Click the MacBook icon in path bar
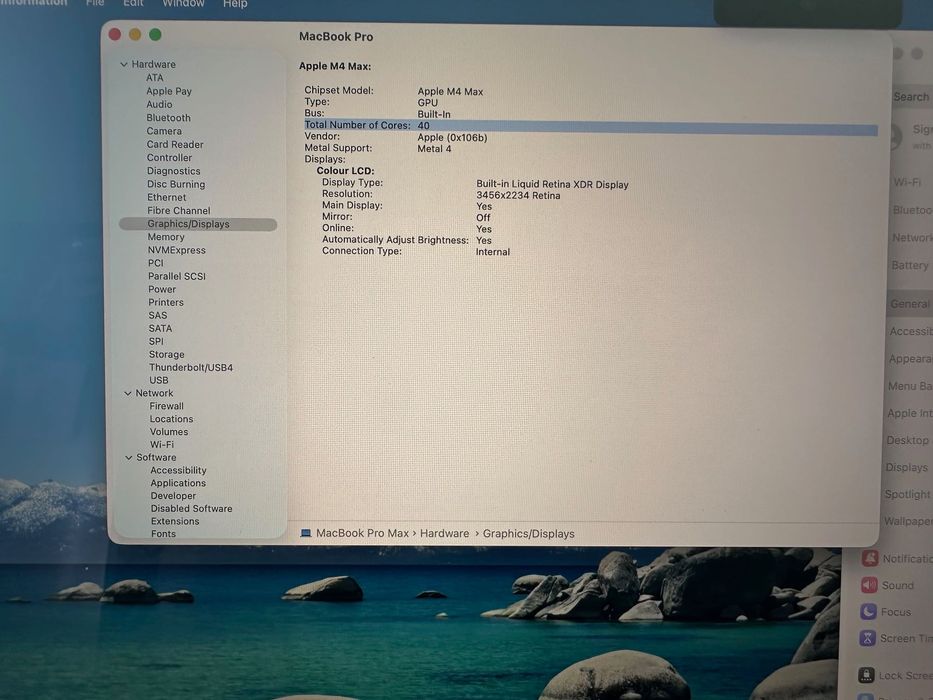This screenshot has width=933, height=700. tap(306, 533)
